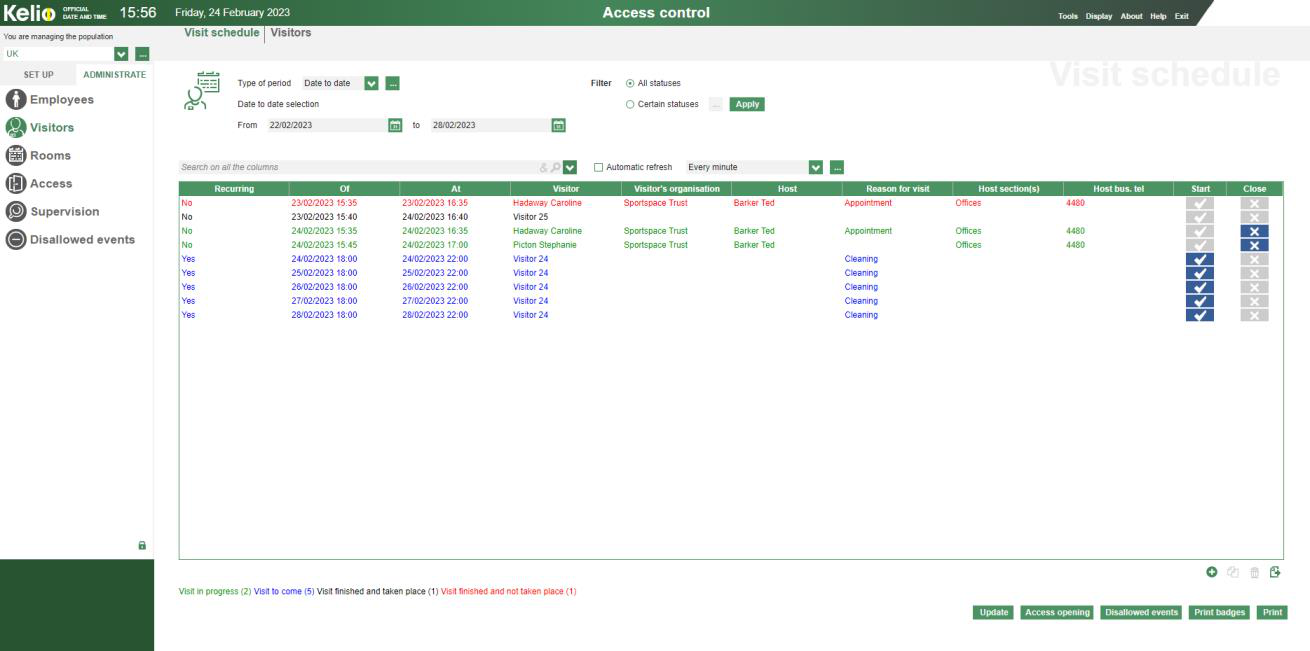The height and width of the screenshot is (651, 1310).
Task: Start the visit scheduled 28/02/2023 18:00
Action: coord(1201,315)
